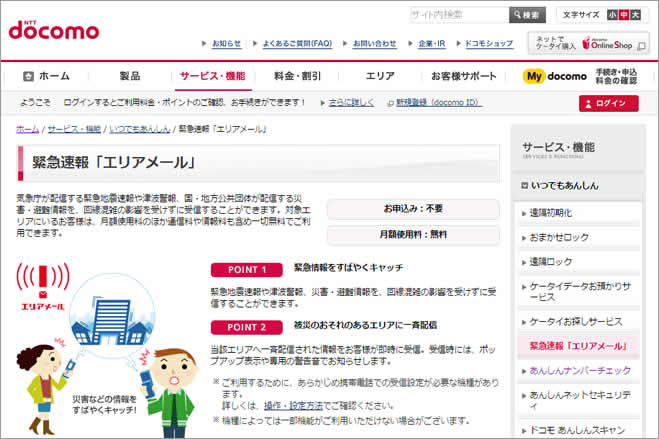Collapse the いつでもあんしん sidebar section

(x=560, y=186)
